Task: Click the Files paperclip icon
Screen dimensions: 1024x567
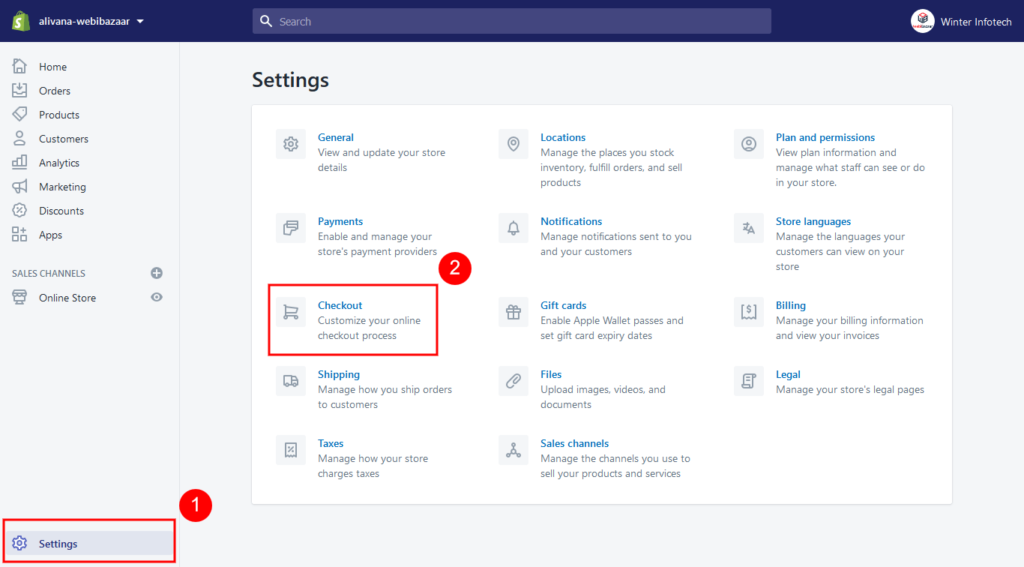Action: coord(514,381)
